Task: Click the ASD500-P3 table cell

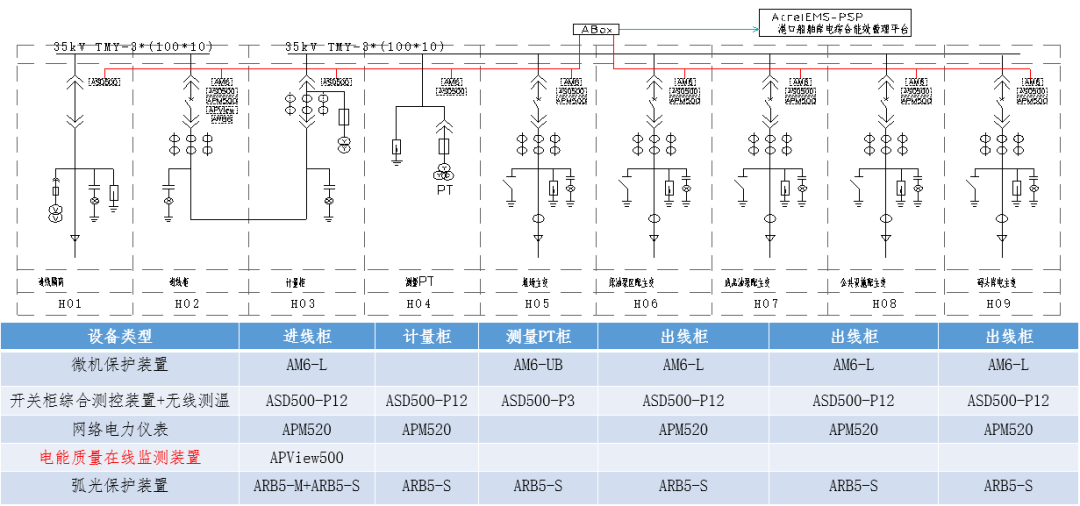Action: (538, 400)
